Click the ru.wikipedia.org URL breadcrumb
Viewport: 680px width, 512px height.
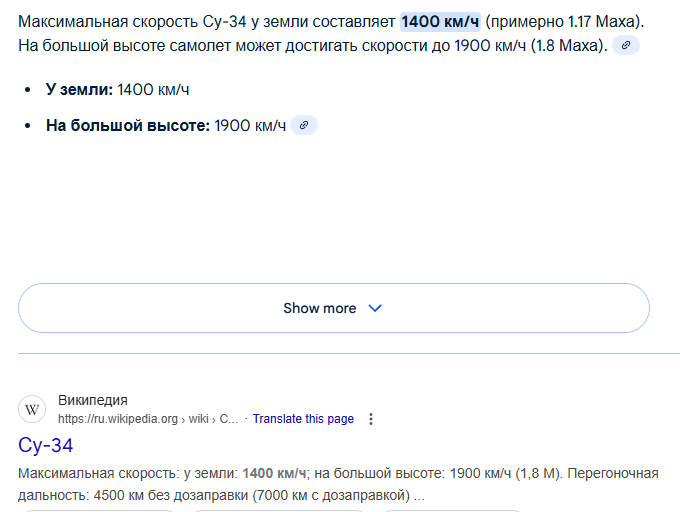[x=120, y=419]
